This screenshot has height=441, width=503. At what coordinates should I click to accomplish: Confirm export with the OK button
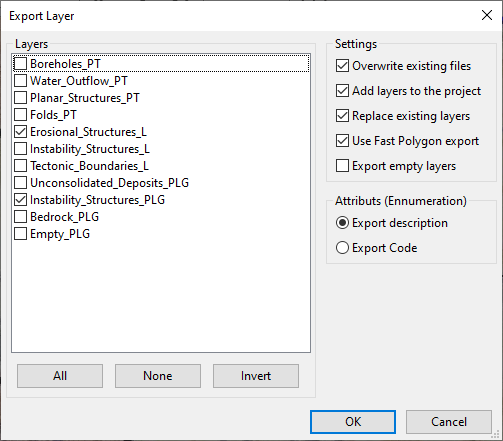point(353,422)
